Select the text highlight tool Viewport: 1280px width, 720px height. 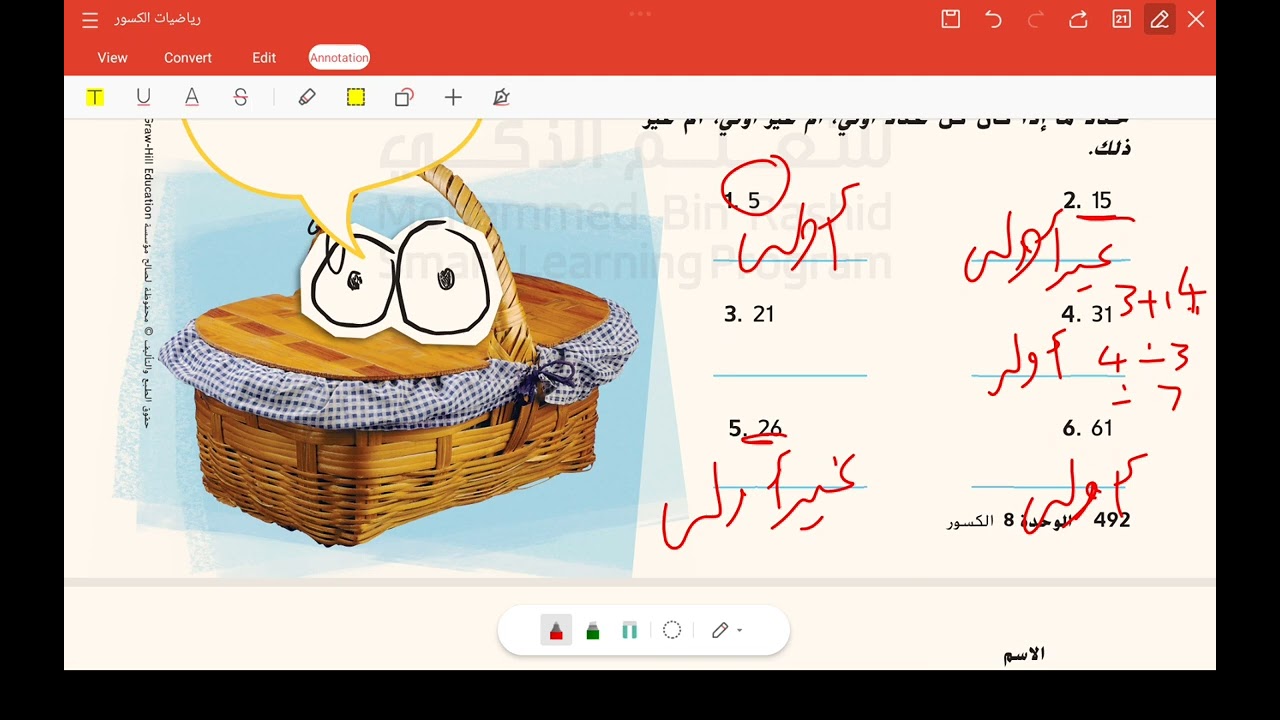click(x=94, y=97)
